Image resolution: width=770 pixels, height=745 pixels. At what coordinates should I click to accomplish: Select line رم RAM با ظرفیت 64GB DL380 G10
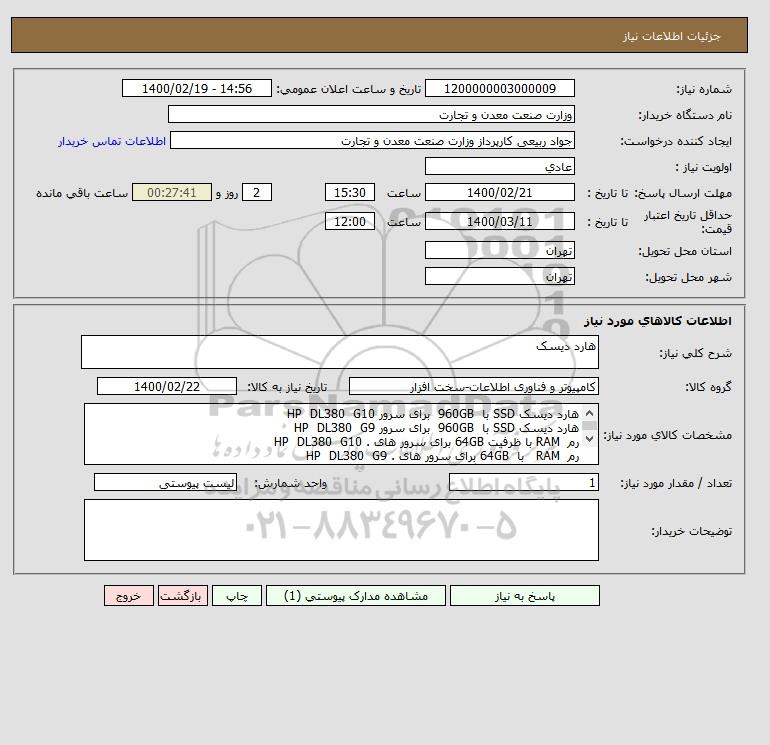(426, 442)
